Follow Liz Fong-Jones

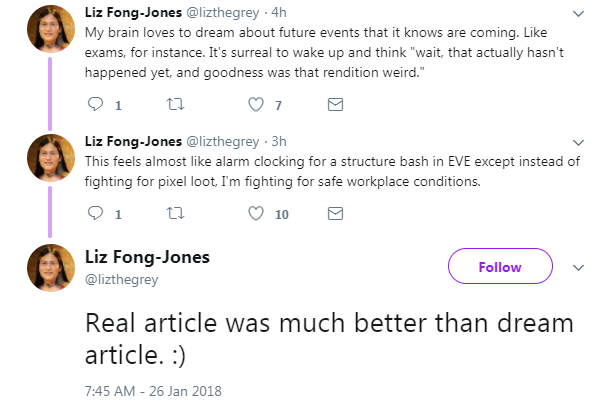[500, 266]
